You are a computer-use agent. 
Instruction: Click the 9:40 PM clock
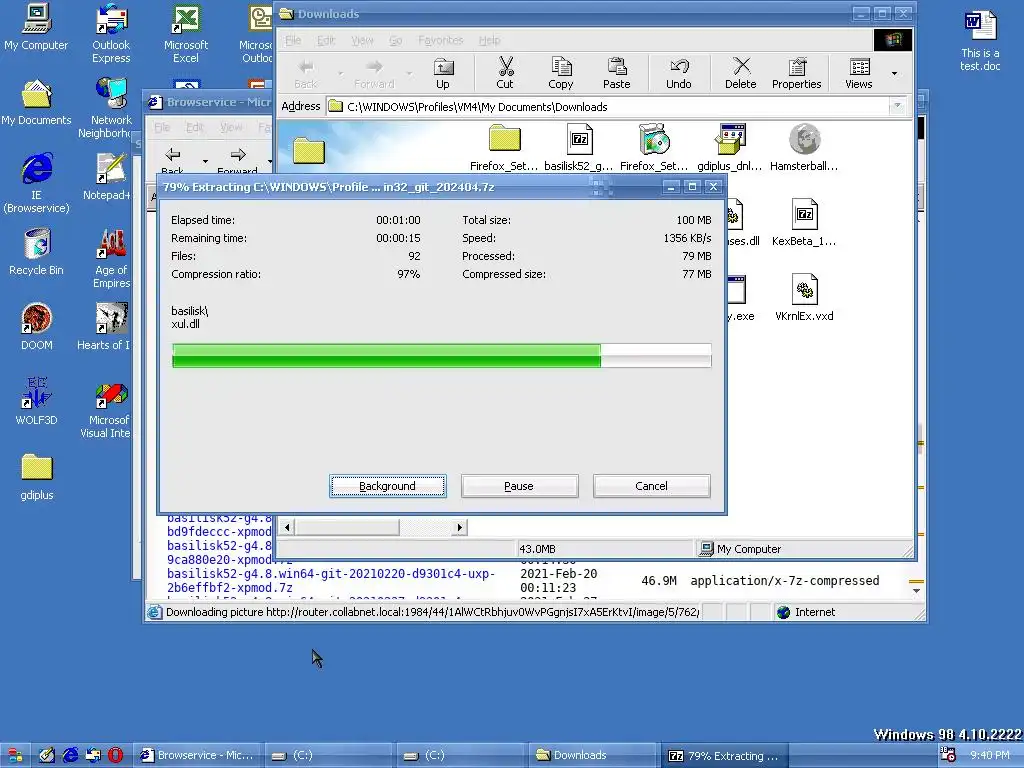[x=989, y=756]
